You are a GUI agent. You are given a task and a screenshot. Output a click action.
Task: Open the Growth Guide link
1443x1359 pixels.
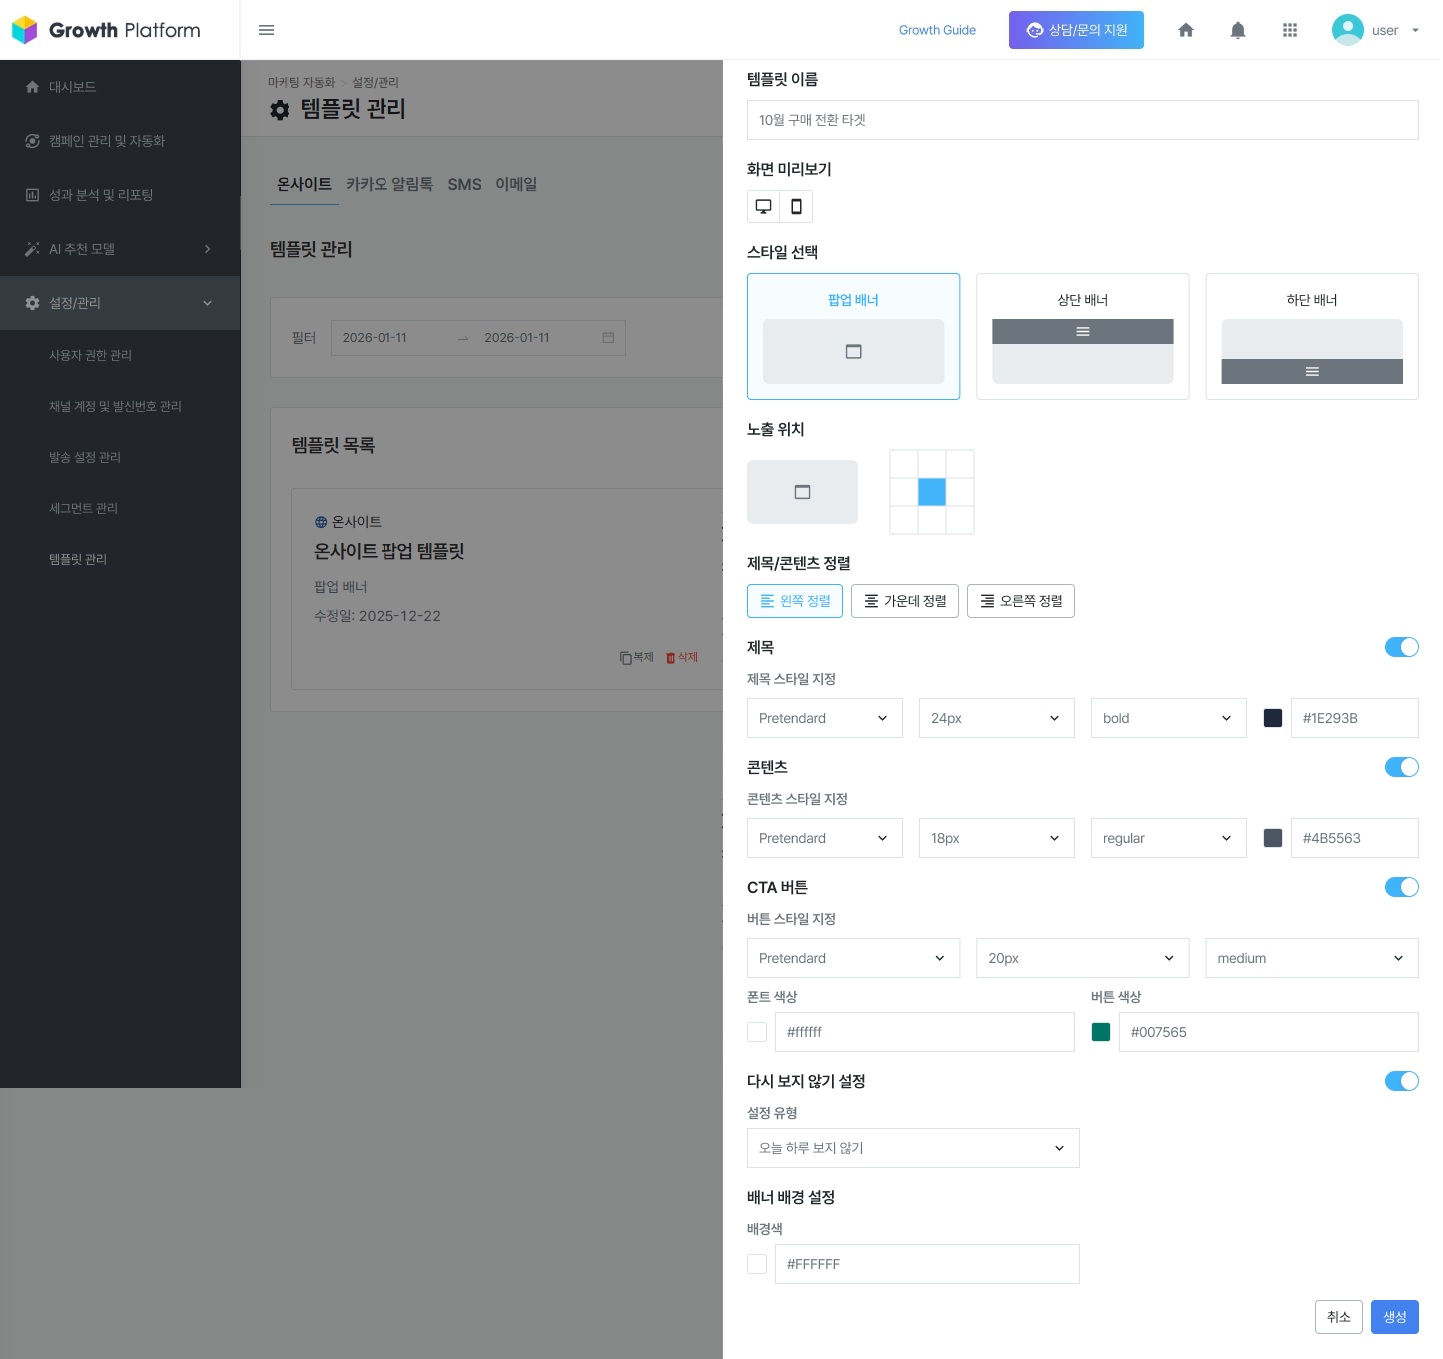point(936,30)
